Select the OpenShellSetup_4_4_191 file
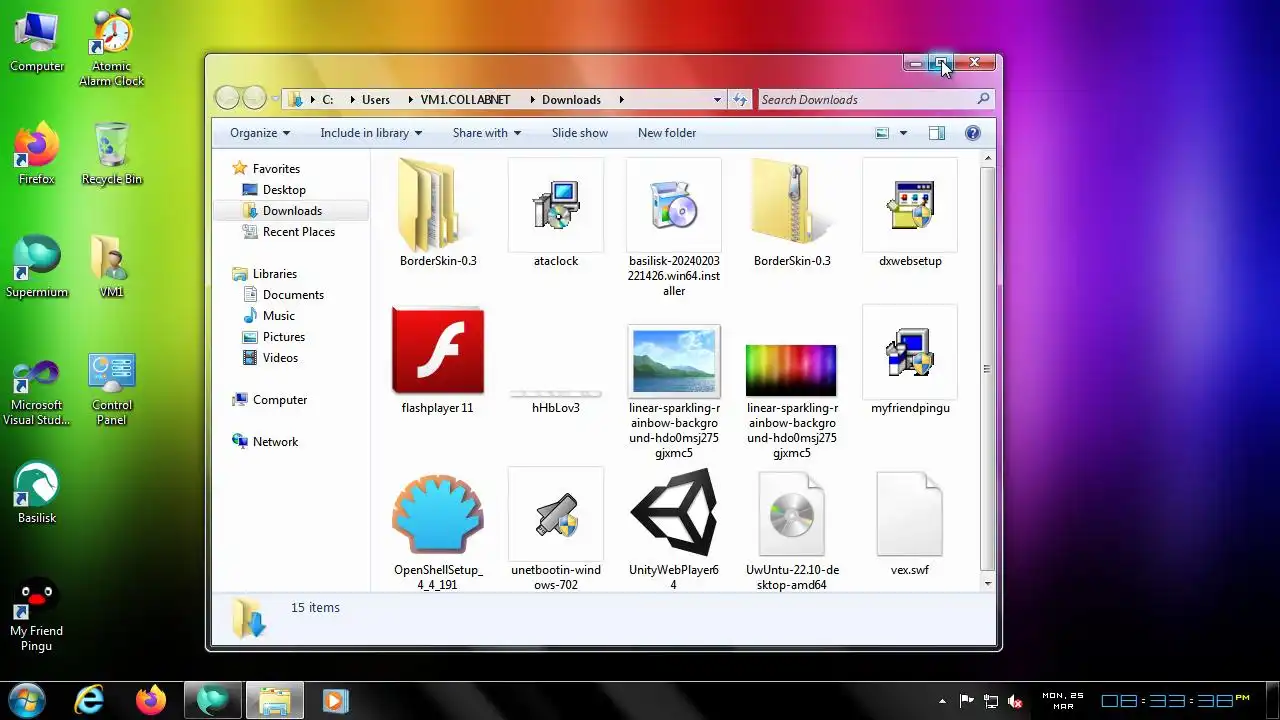The image size is (1280, 720). coord(438,530)
